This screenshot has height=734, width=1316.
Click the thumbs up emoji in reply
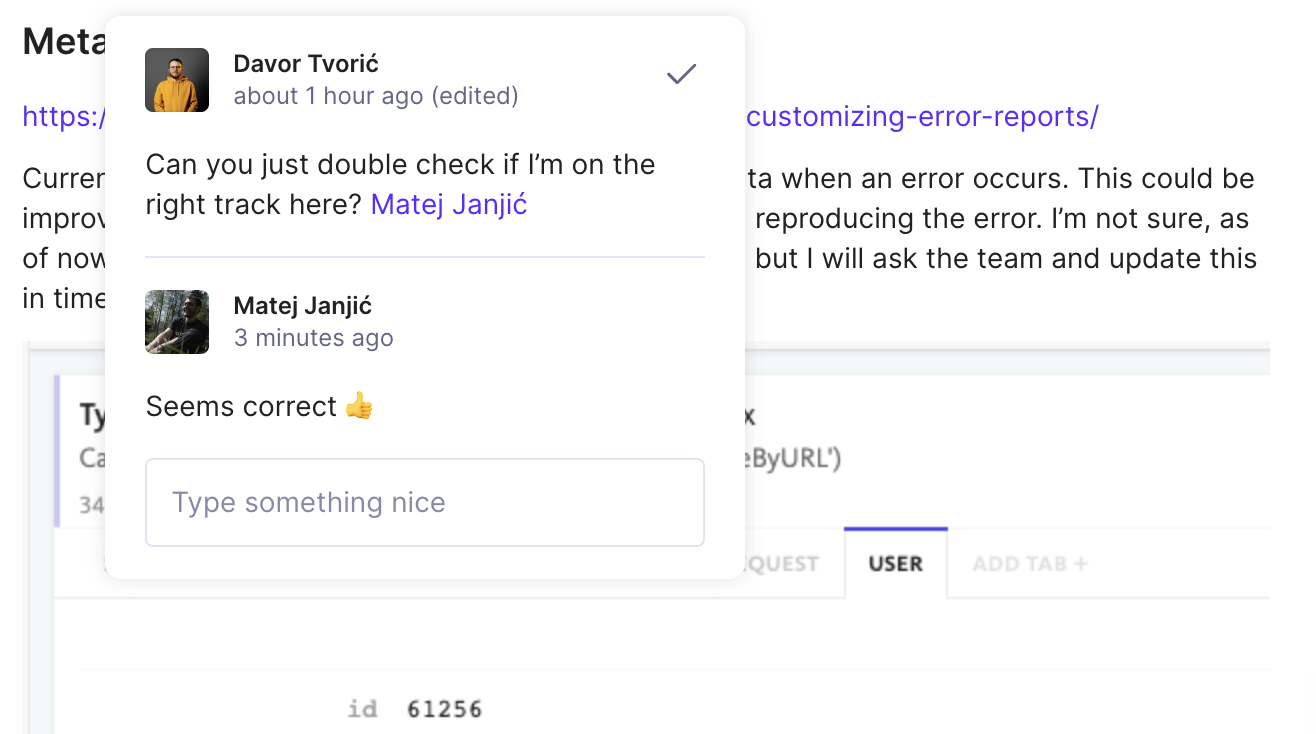(358, 406)
